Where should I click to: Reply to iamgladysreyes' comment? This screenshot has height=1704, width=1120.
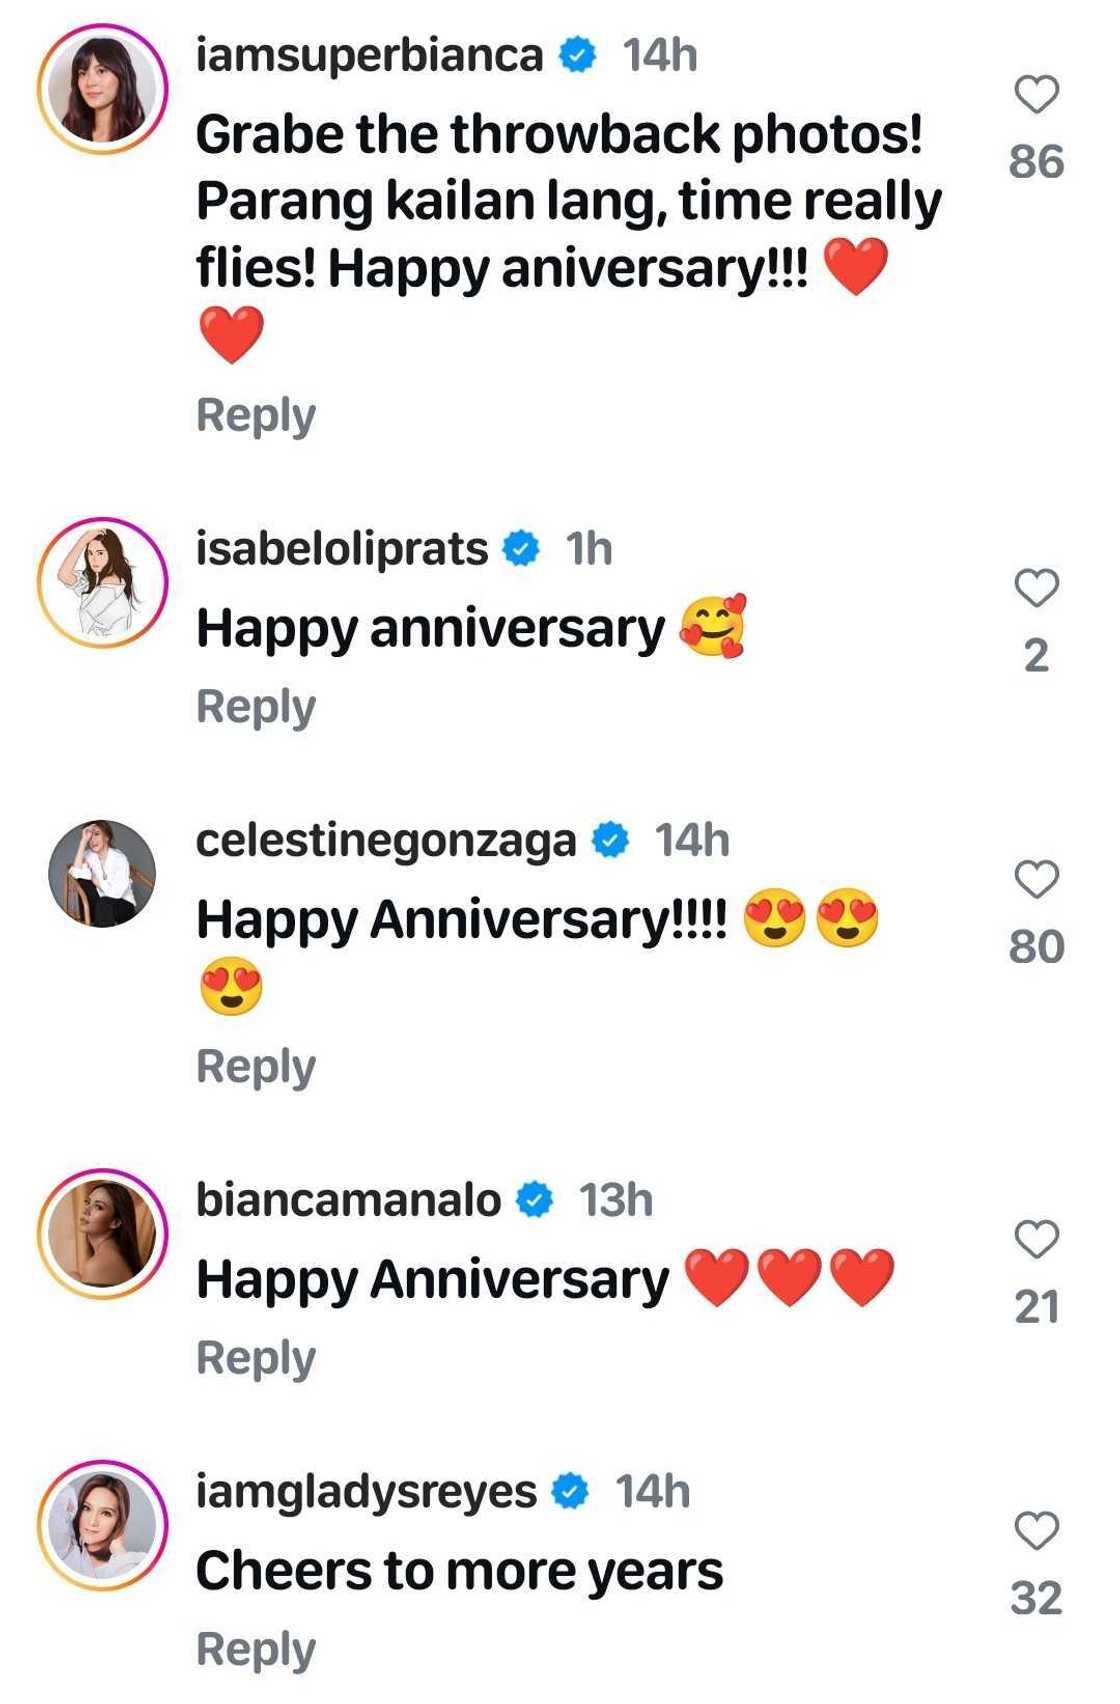pos(256,1649)
